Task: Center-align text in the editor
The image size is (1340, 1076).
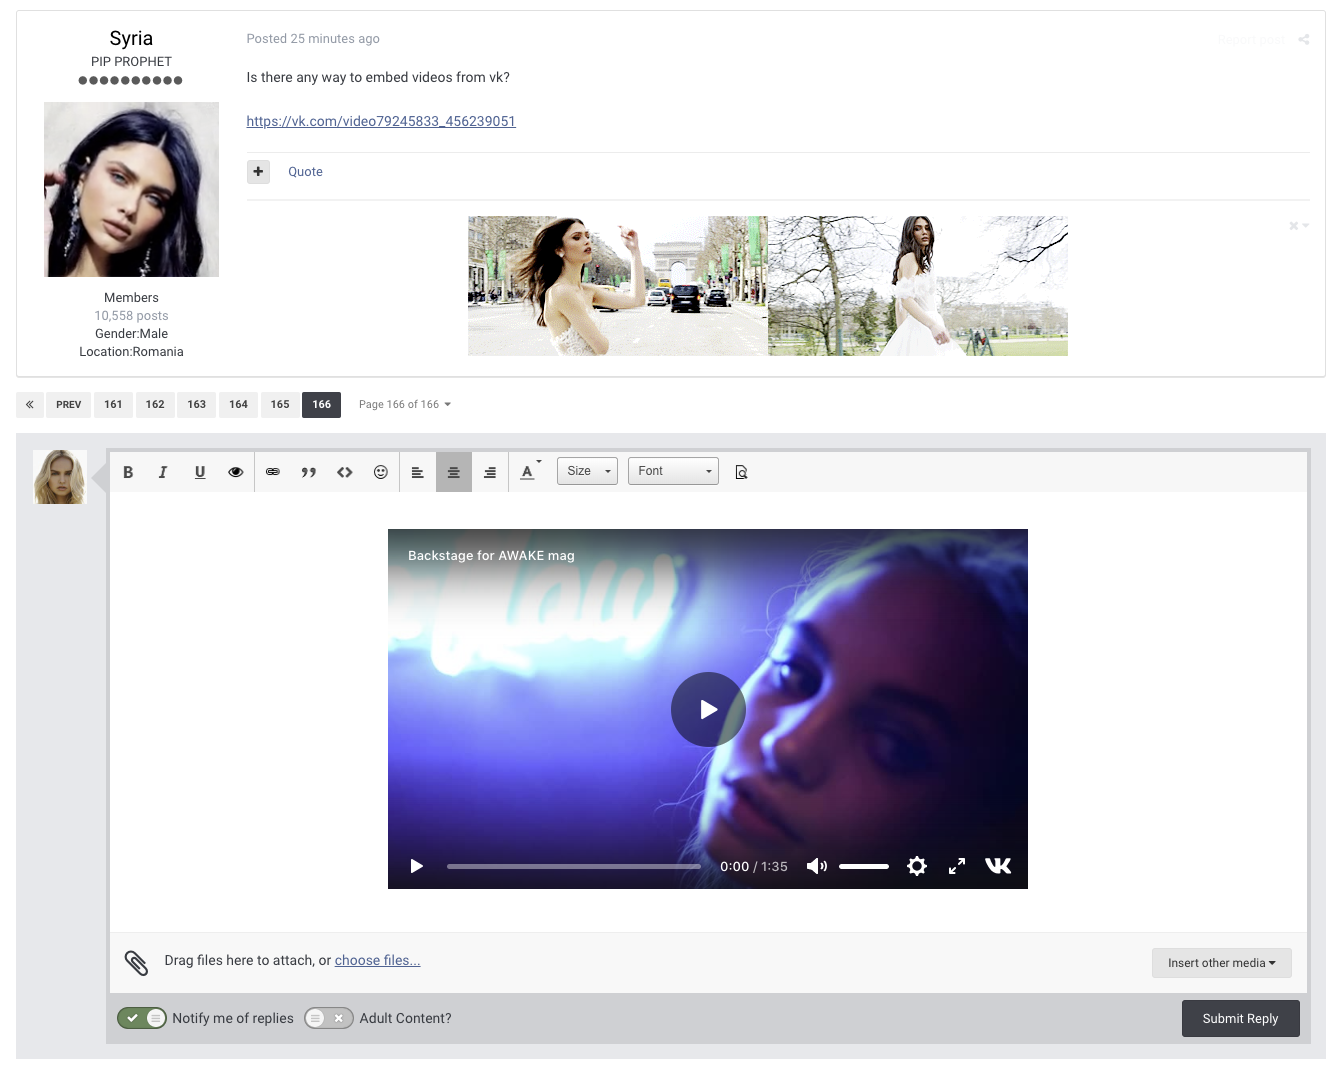Action: [454, 472]
